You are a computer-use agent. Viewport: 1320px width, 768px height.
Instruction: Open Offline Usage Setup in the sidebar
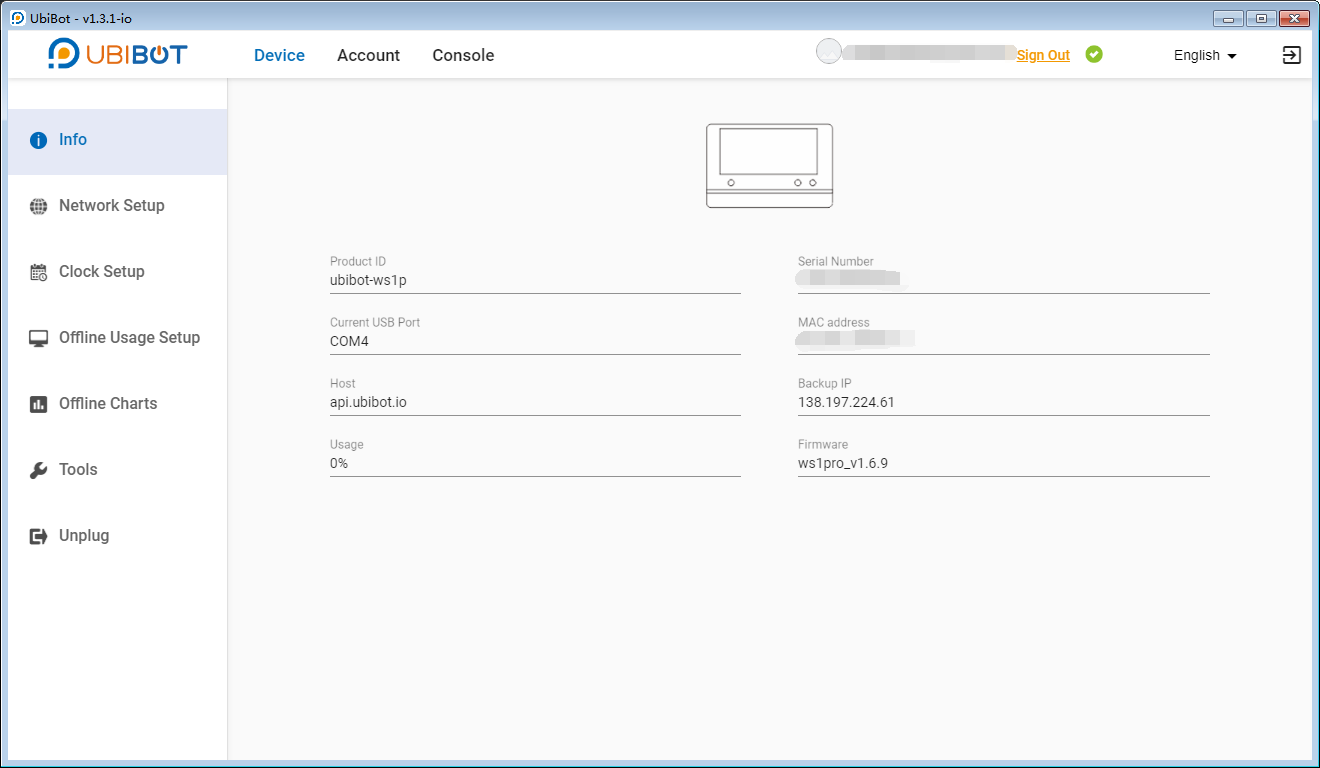(118, 338)
